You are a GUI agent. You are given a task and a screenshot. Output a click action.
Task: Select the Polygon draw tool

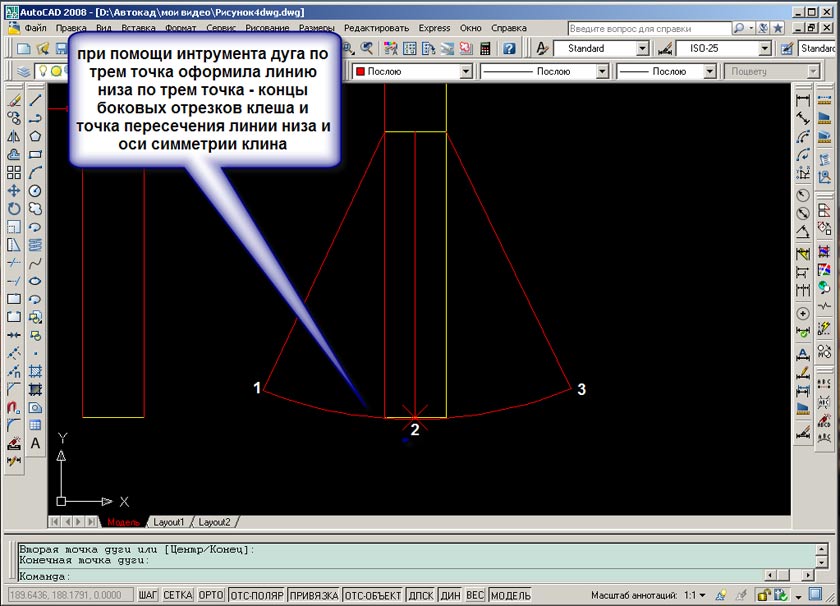[x=35, y=136]
